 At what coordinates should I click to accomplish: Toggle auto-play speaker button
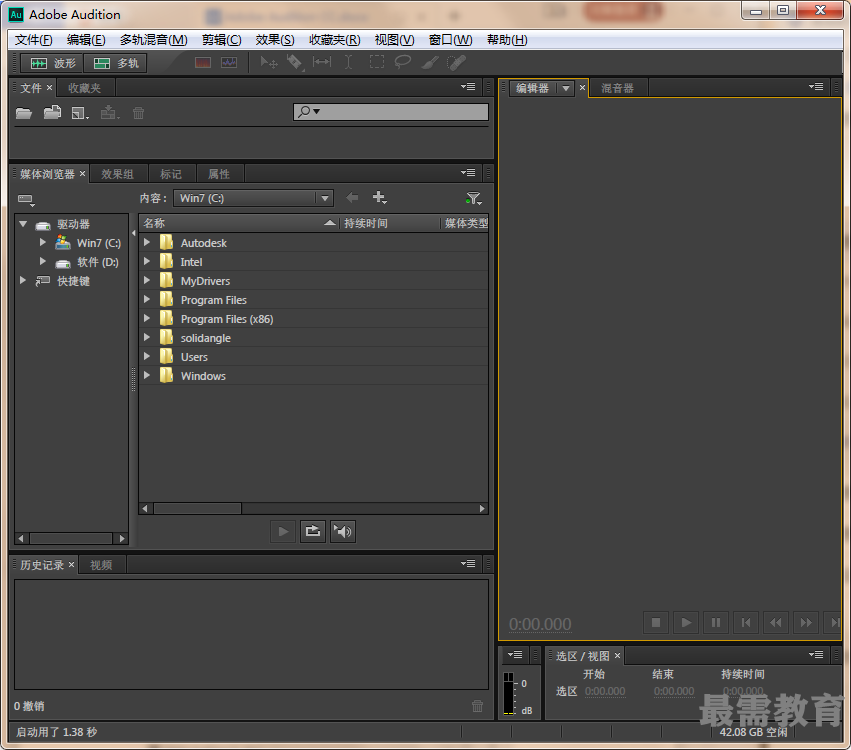point(342,531)
